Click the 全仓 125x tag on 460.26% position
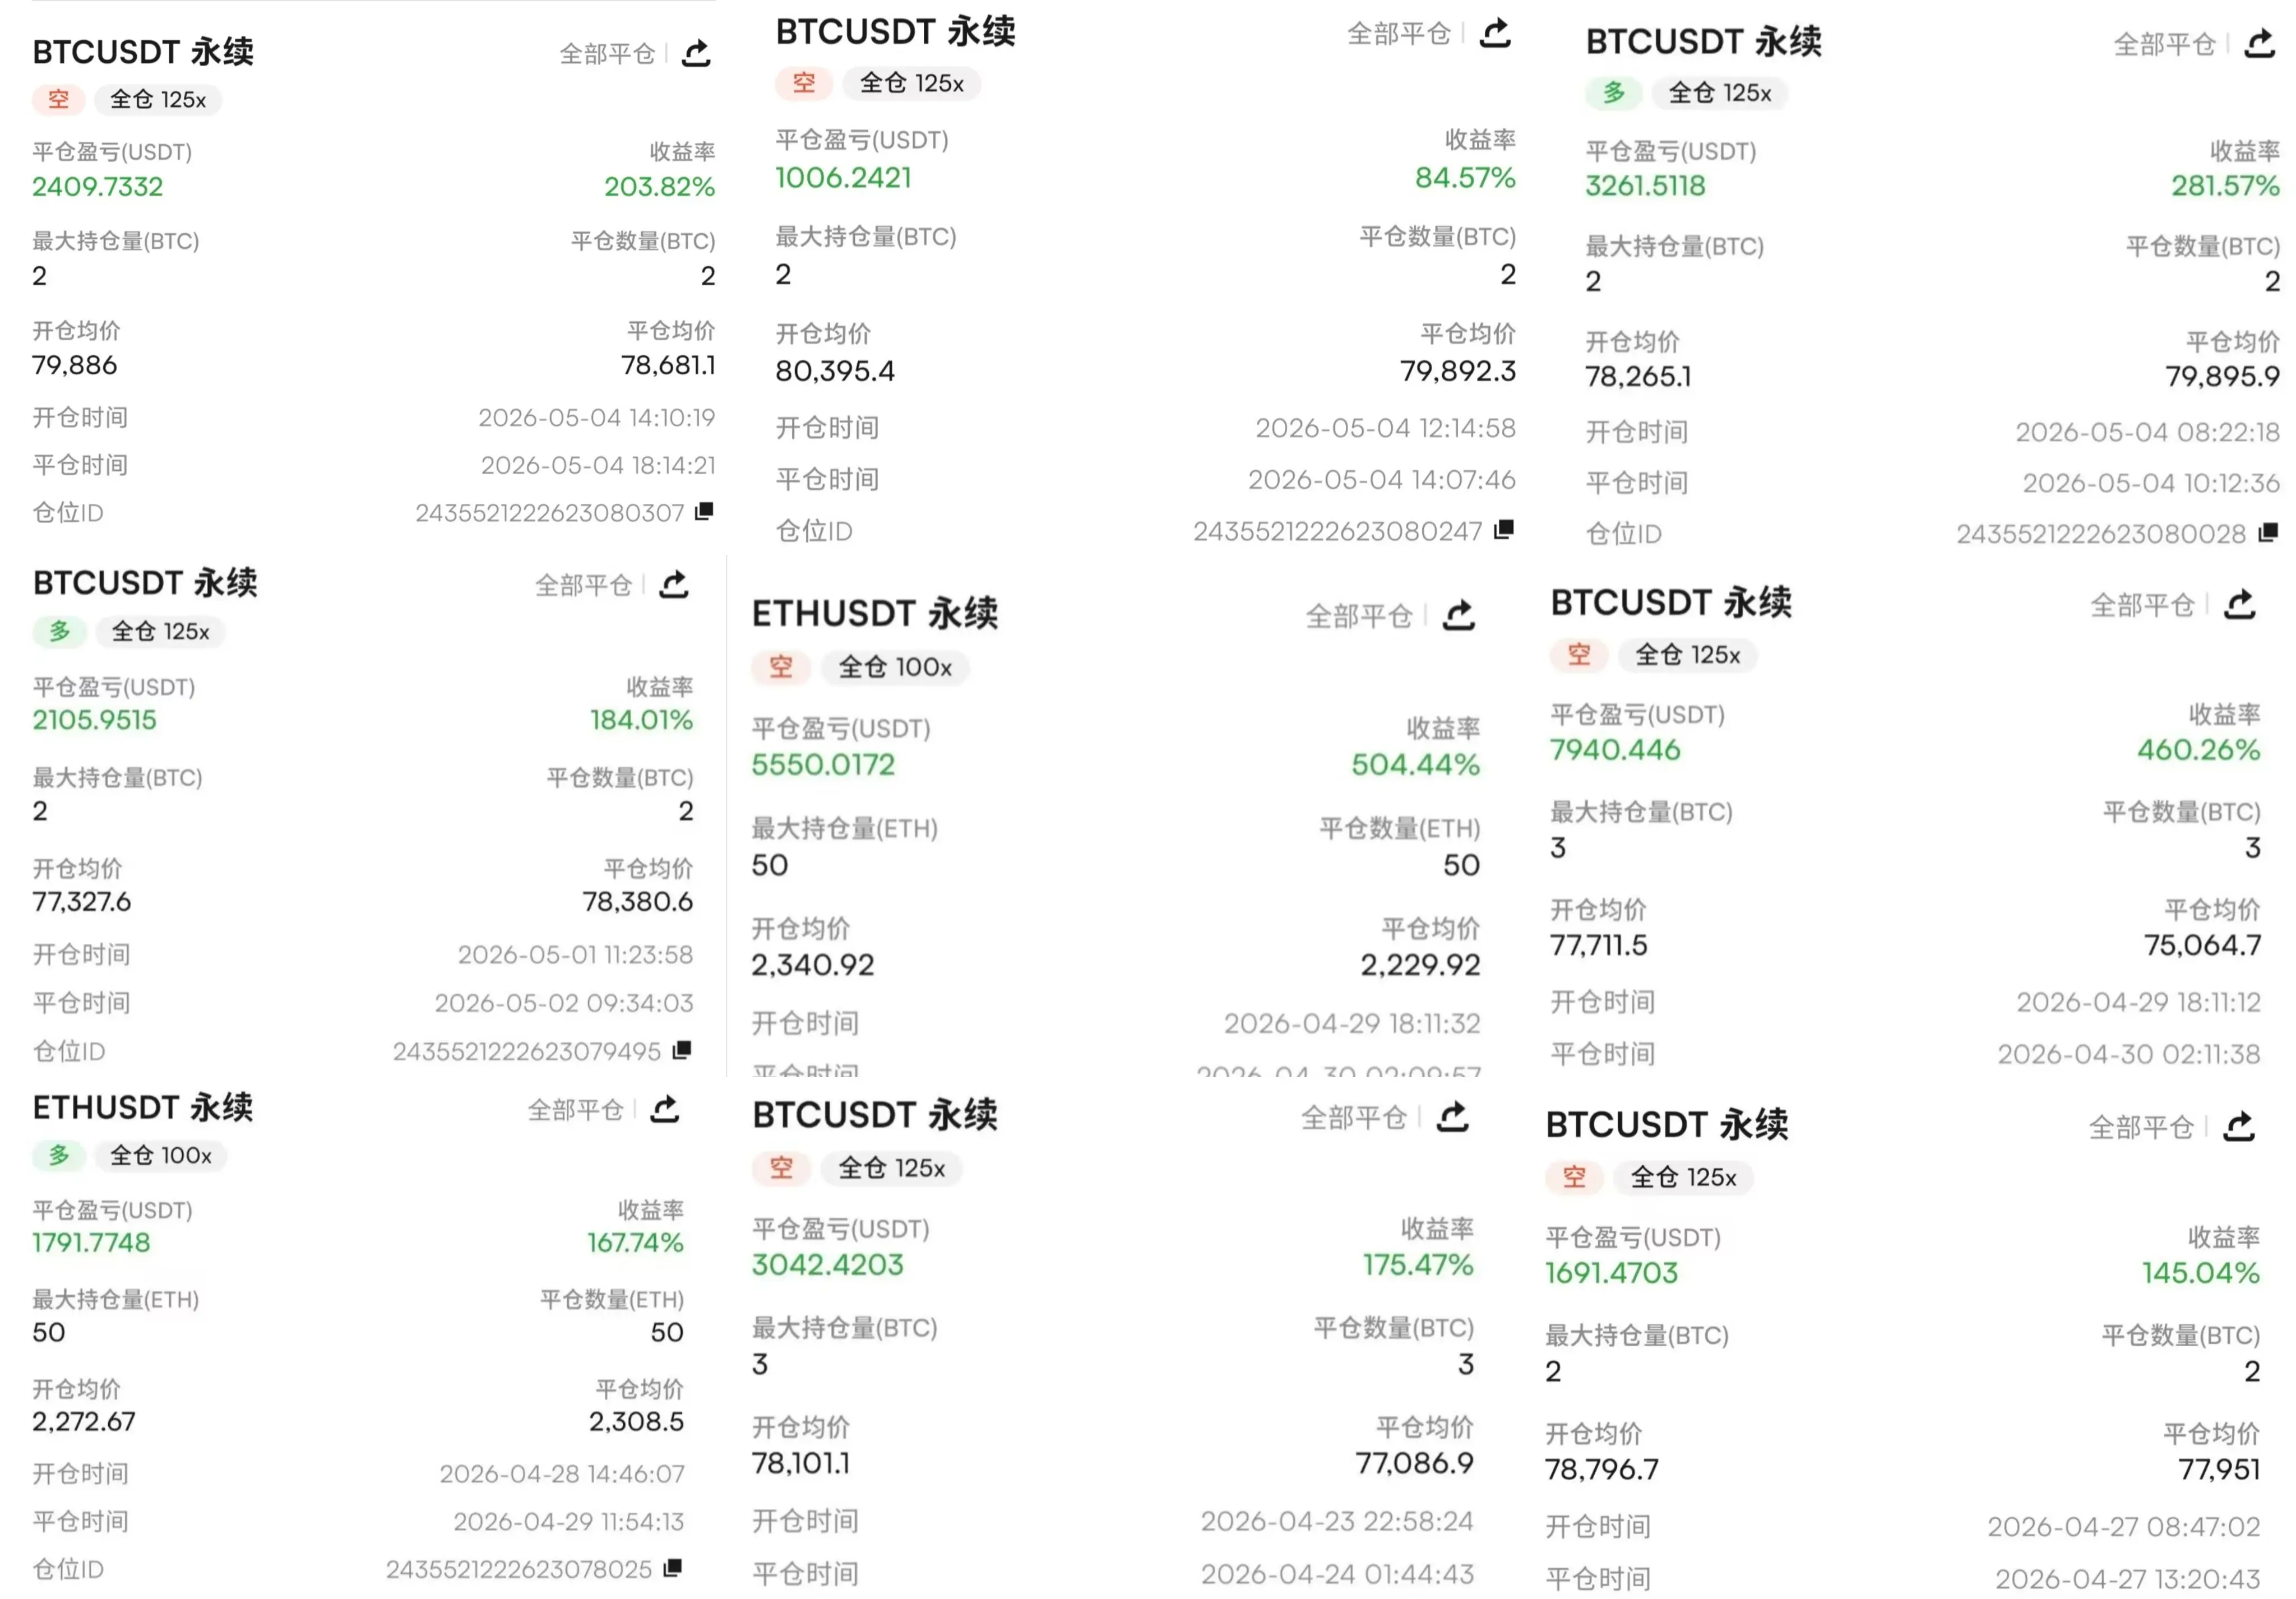2296x1599 pixels. (x=1688, y=655)
